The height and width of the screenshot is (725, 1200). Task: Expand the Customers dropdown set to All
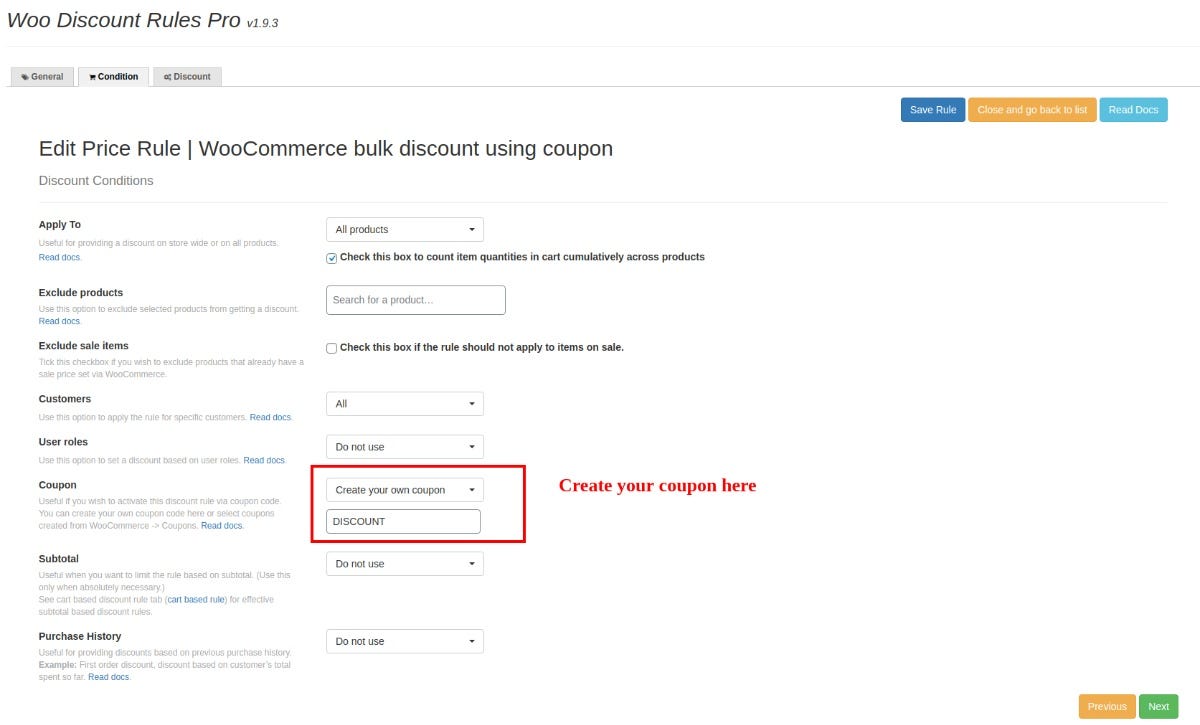[x=405, y=404]
